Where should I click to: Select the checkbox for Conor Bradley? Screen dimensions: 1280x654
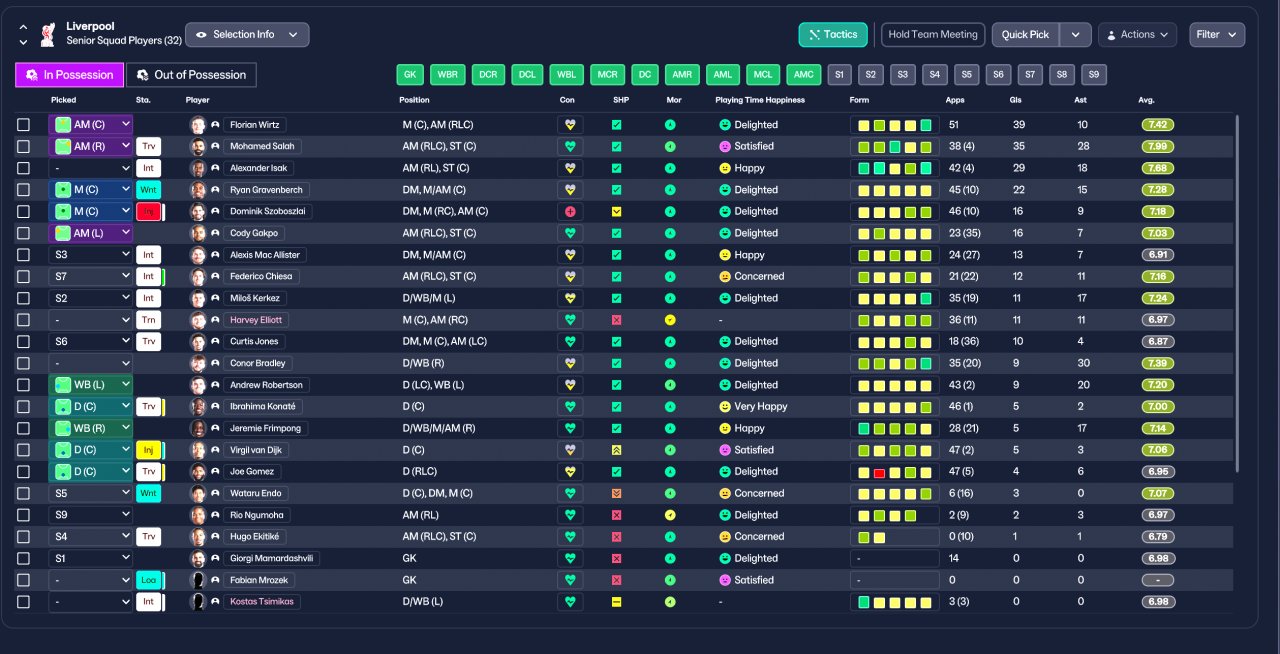point(23,363)
